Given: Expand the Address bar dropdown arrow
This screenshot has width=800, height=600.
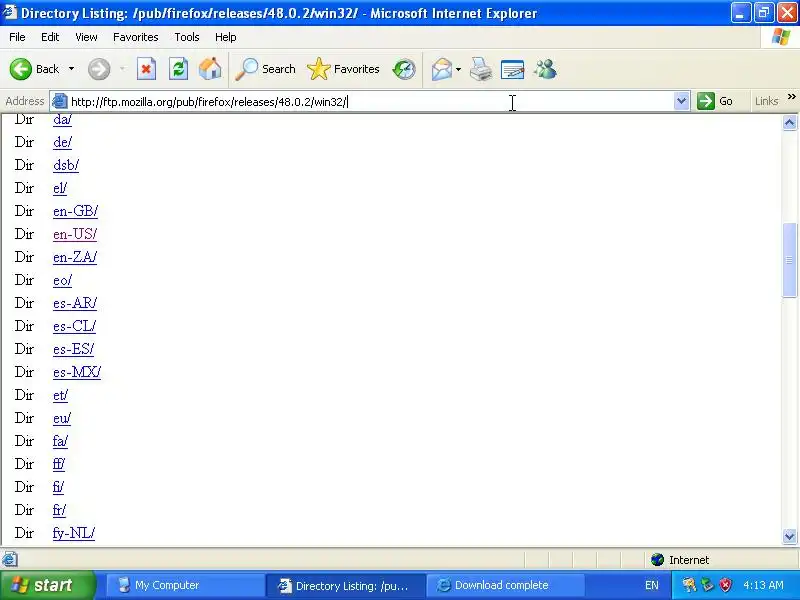Looking at the screenshot, I should pyautogui.click(x=682, y=101).
